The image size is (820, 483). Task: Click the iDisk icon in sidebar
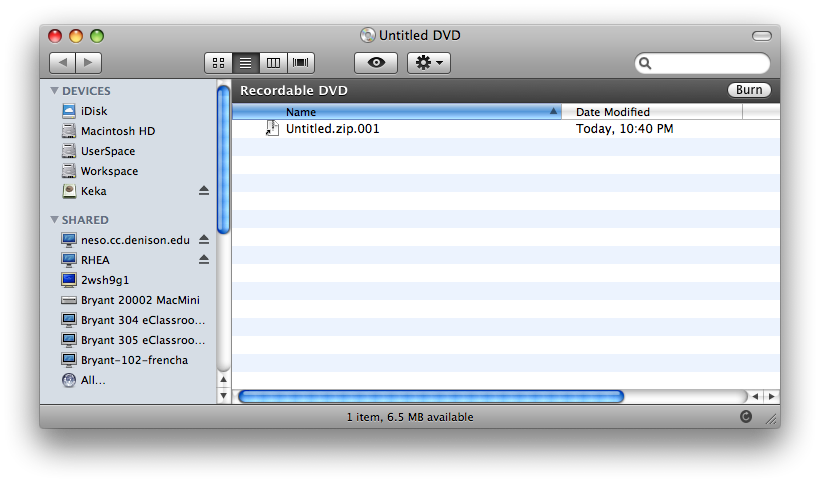click(x=69, y=111)
